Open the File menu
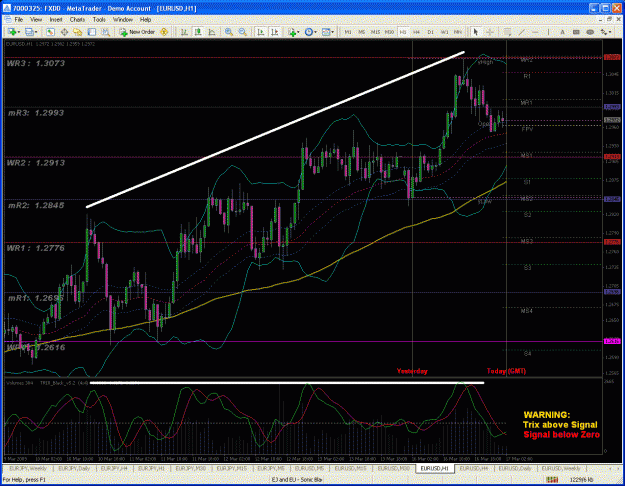The image size is (625, 486). [19, 19]
